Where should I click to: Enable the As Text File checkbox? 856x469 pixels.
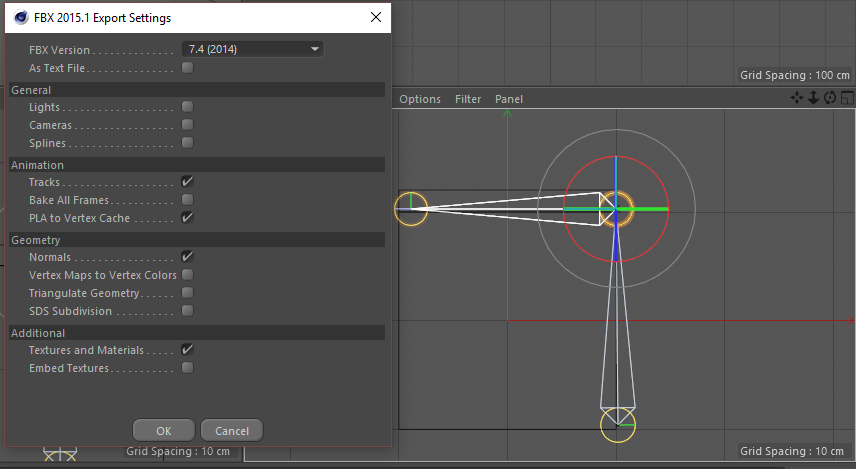click(187, 68)
